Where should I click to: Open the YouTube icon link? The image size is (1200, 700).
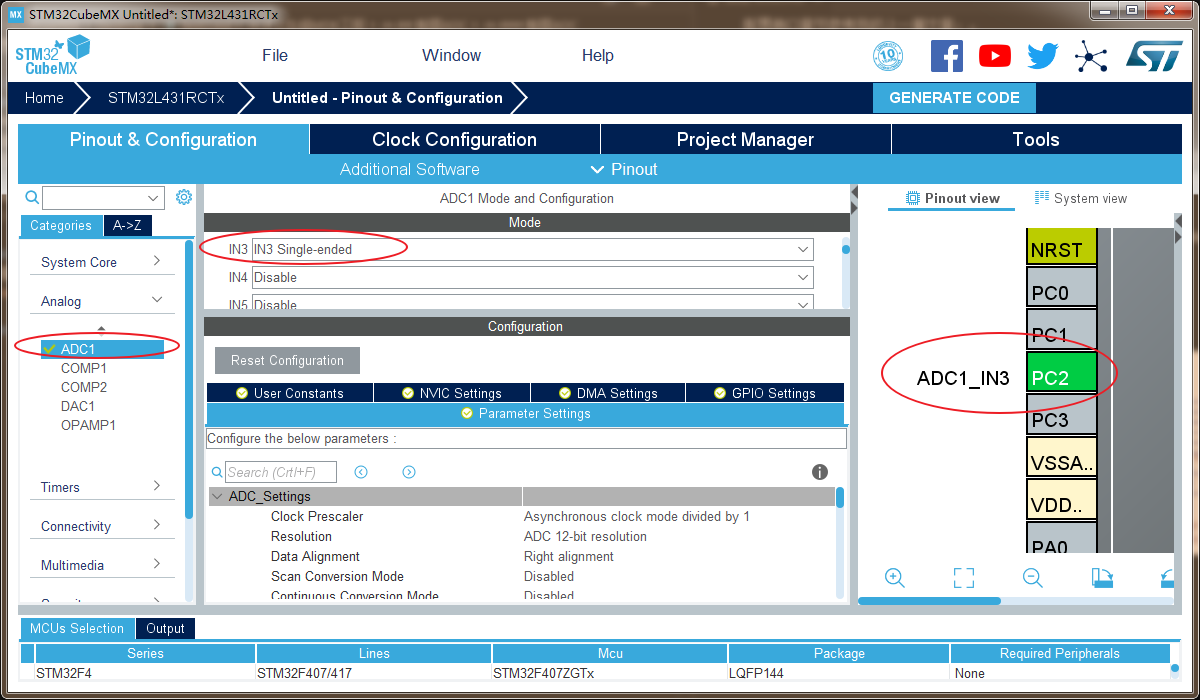994,55
